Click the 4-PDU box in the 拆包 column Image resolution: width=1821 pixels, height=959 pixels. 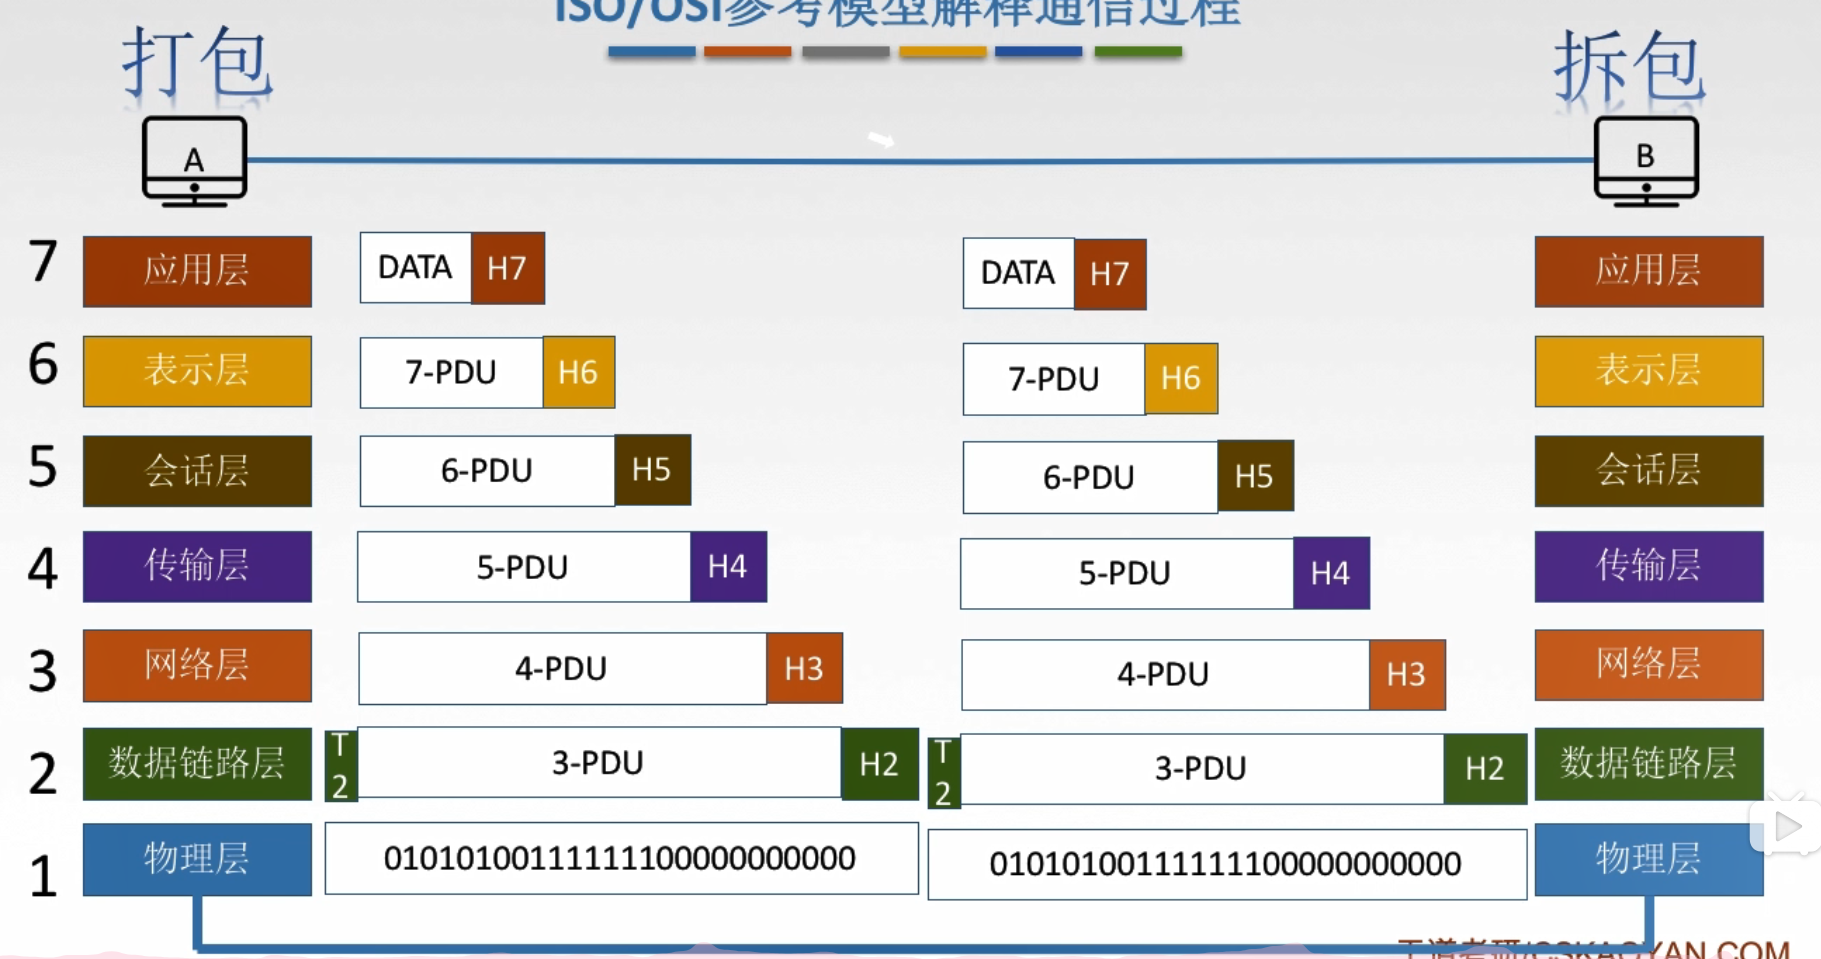1166,674
